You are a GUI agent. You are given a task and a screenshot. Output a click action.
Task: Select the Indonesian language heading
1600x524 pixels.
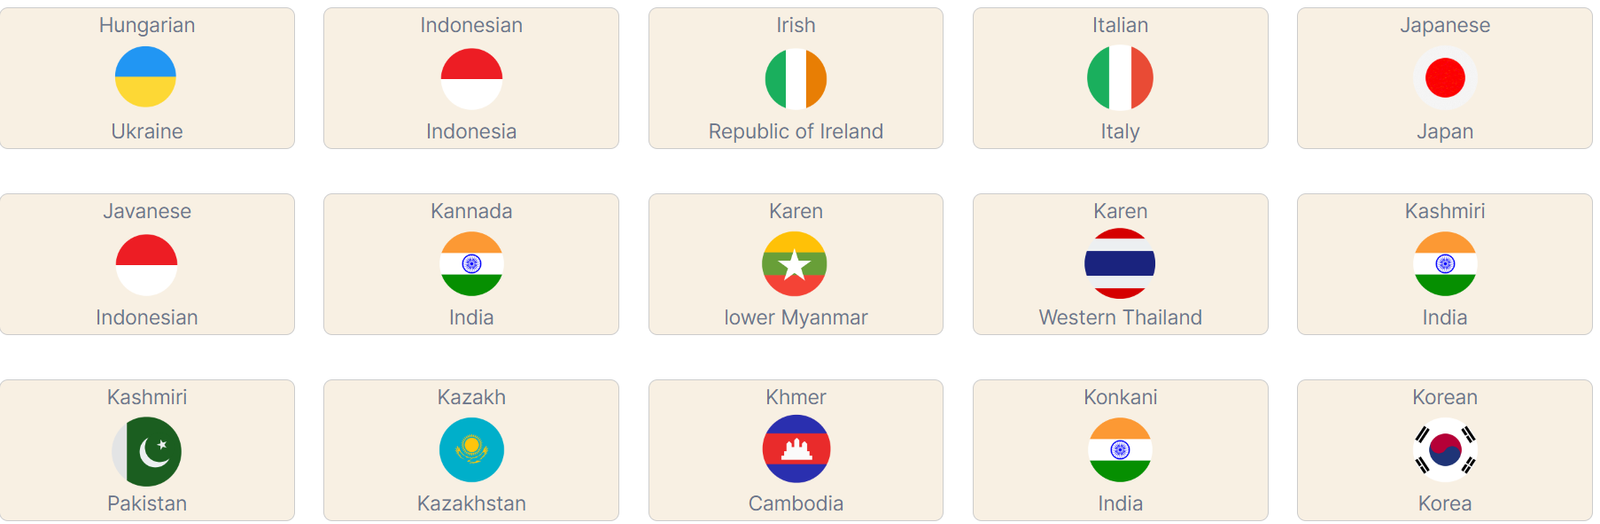point(471,25)
